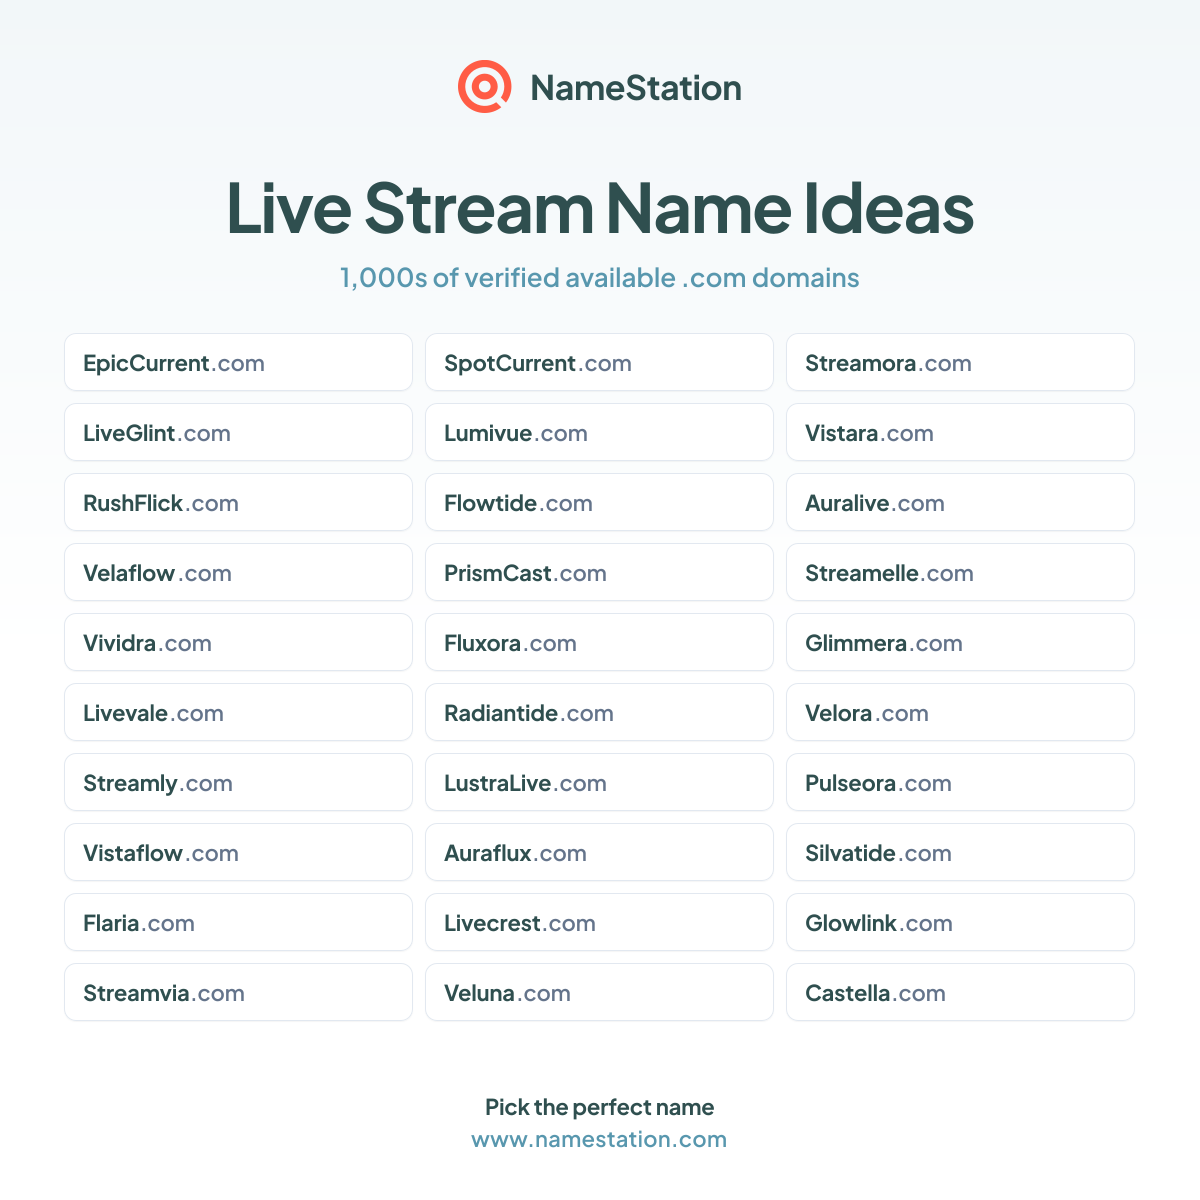Image resolution: width=1200 pixels, height=1200 pixels.
Task: Open Auraflux.com name suggestion
Action: [599, 852]
